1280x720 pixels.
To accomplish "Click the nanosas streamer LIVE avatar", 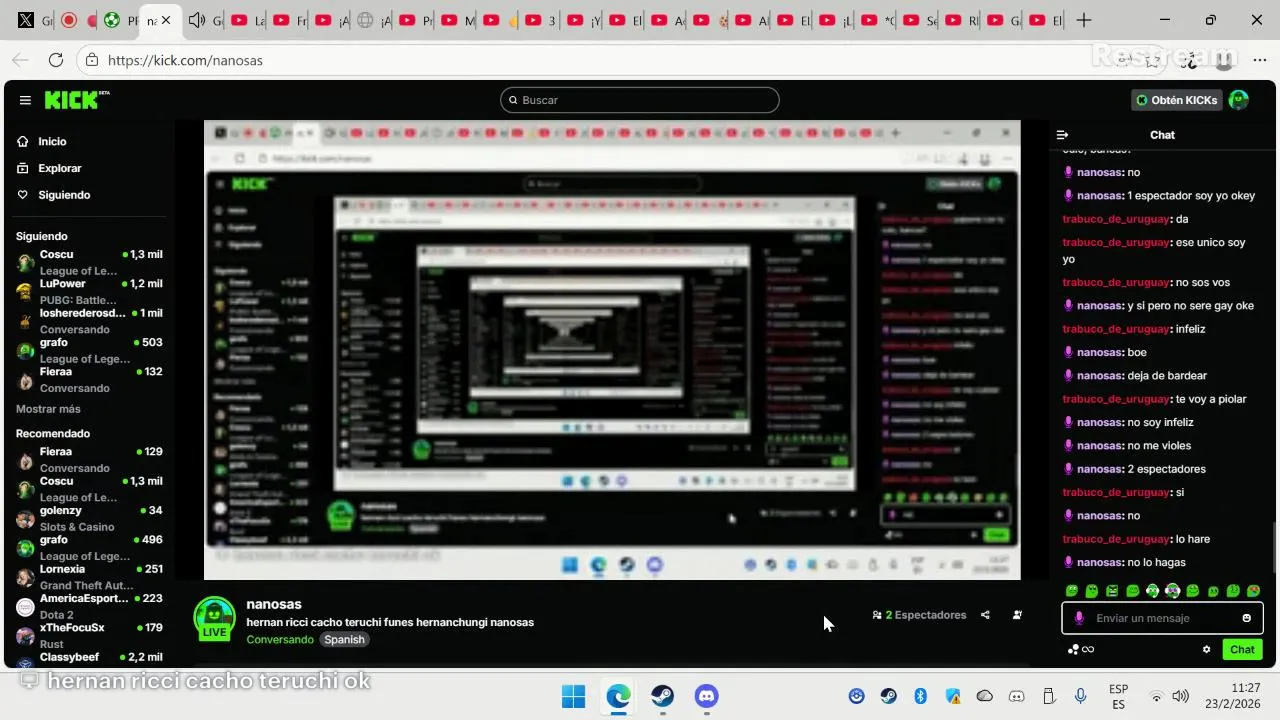I will pyautogui.click(x=214, y=619).
